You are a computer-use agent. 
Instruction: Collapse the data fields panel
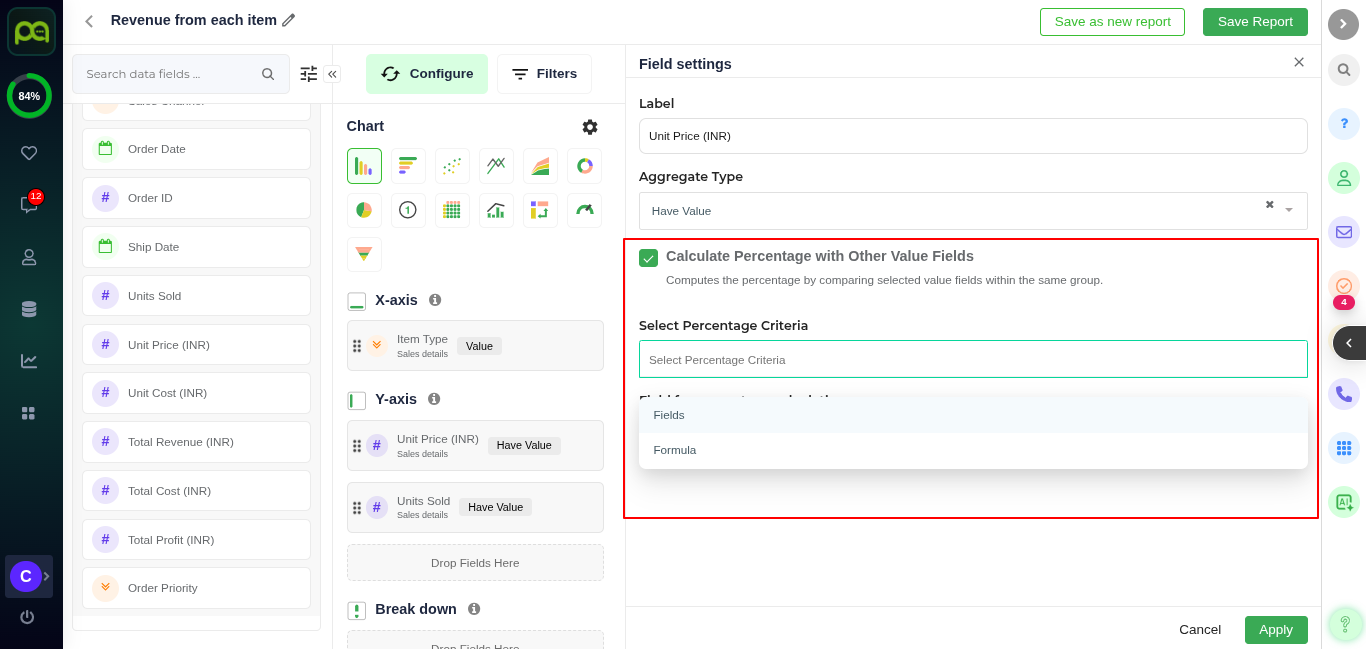(332, 74)
